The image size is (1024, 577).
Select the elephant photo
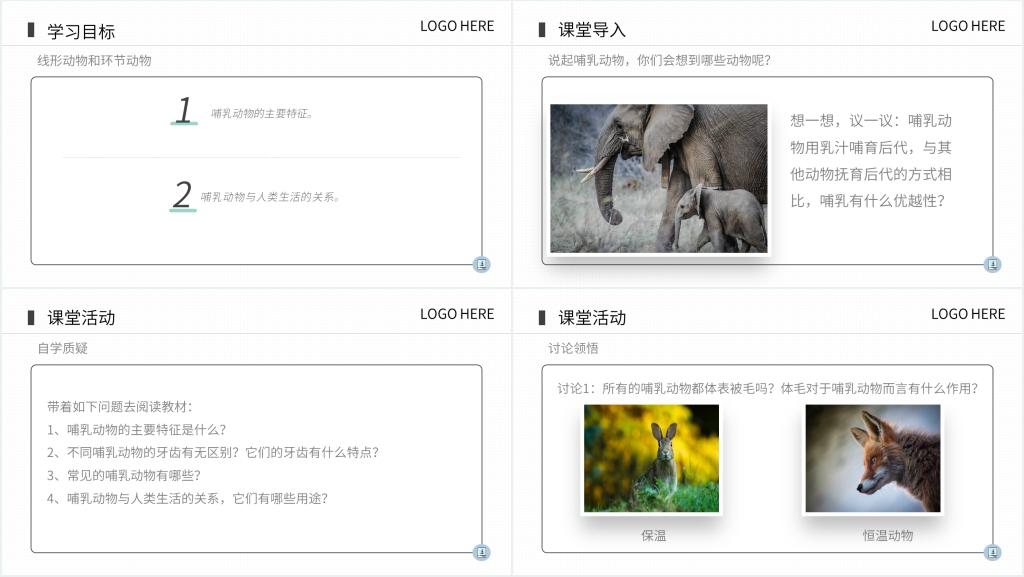(659, 178)
